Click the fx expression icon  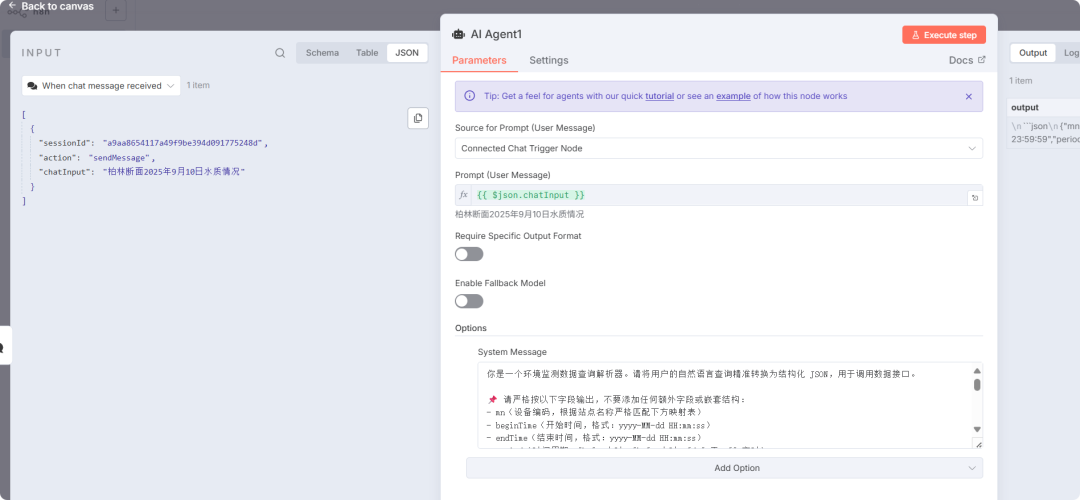click(x=464, y=196)
